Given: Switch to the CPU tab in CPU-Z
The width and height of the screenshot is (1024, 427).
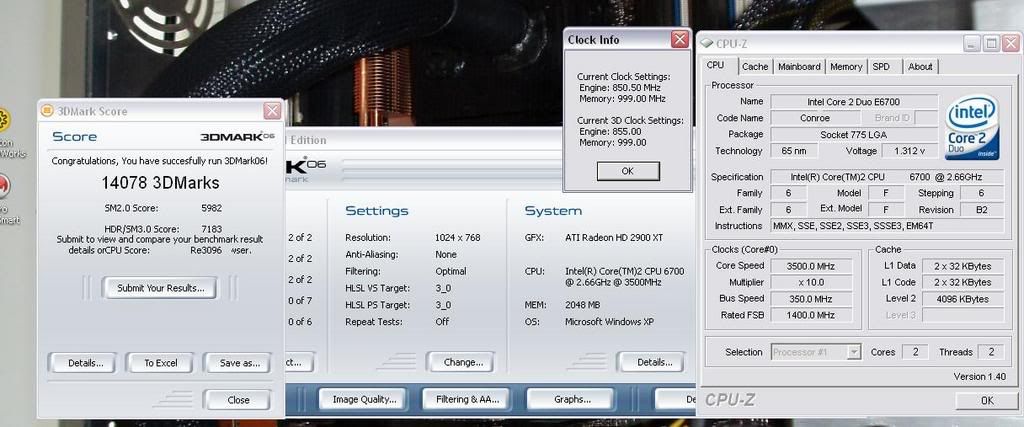Looking at the screenshot, I should [716, 65].
